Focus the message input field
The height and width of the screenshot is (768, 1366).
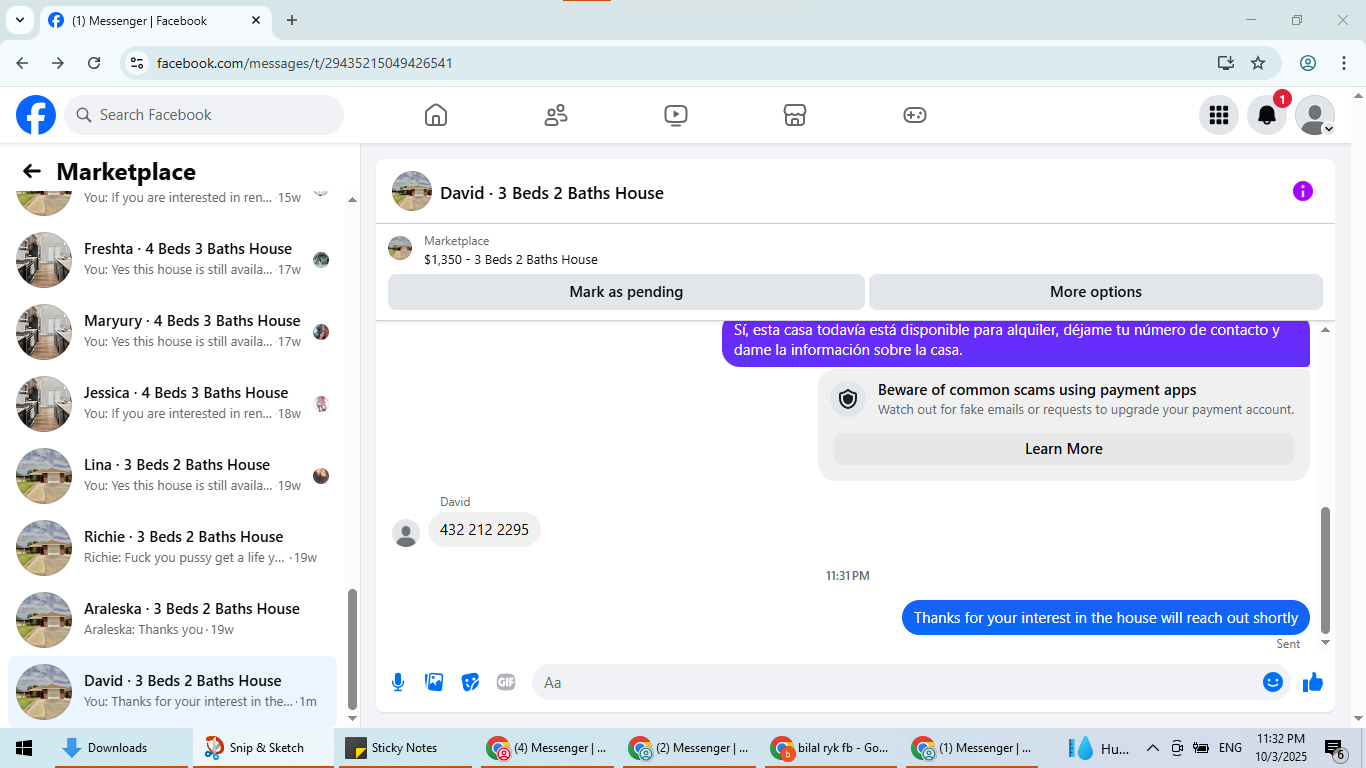pyautogui.click(x=896, y=682)
